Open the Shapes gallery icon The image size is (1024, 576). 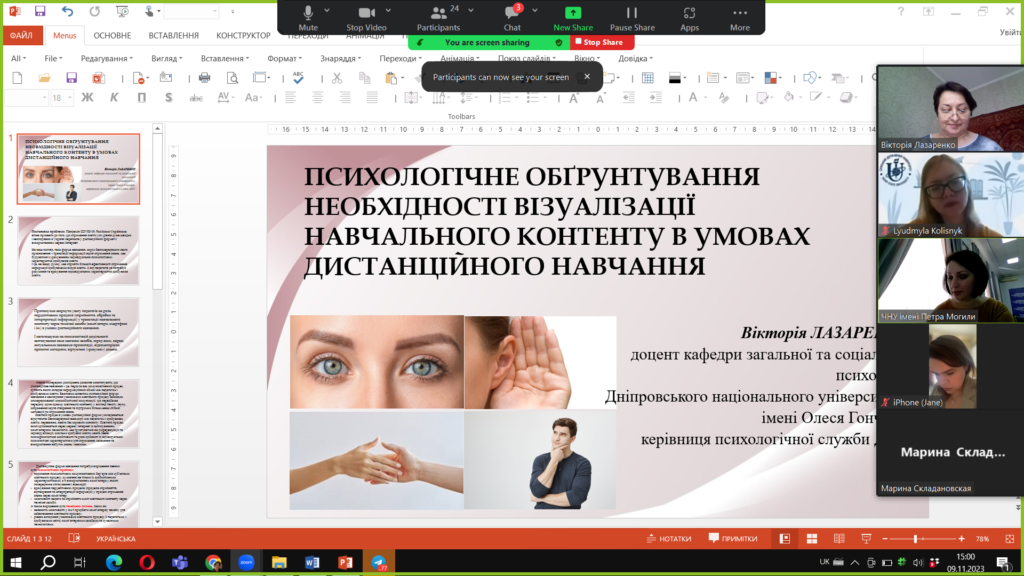812,78
